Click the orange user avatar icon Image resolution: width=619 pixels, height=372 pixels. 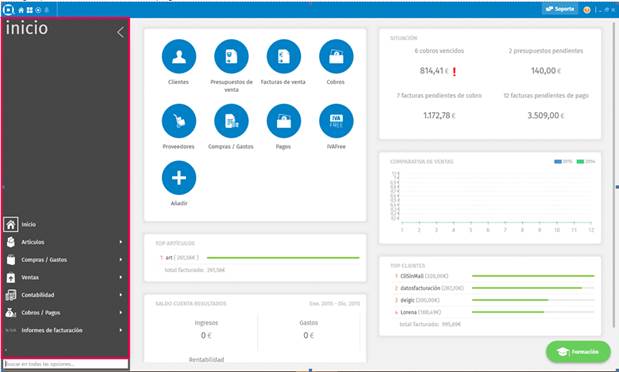point(587,10)
